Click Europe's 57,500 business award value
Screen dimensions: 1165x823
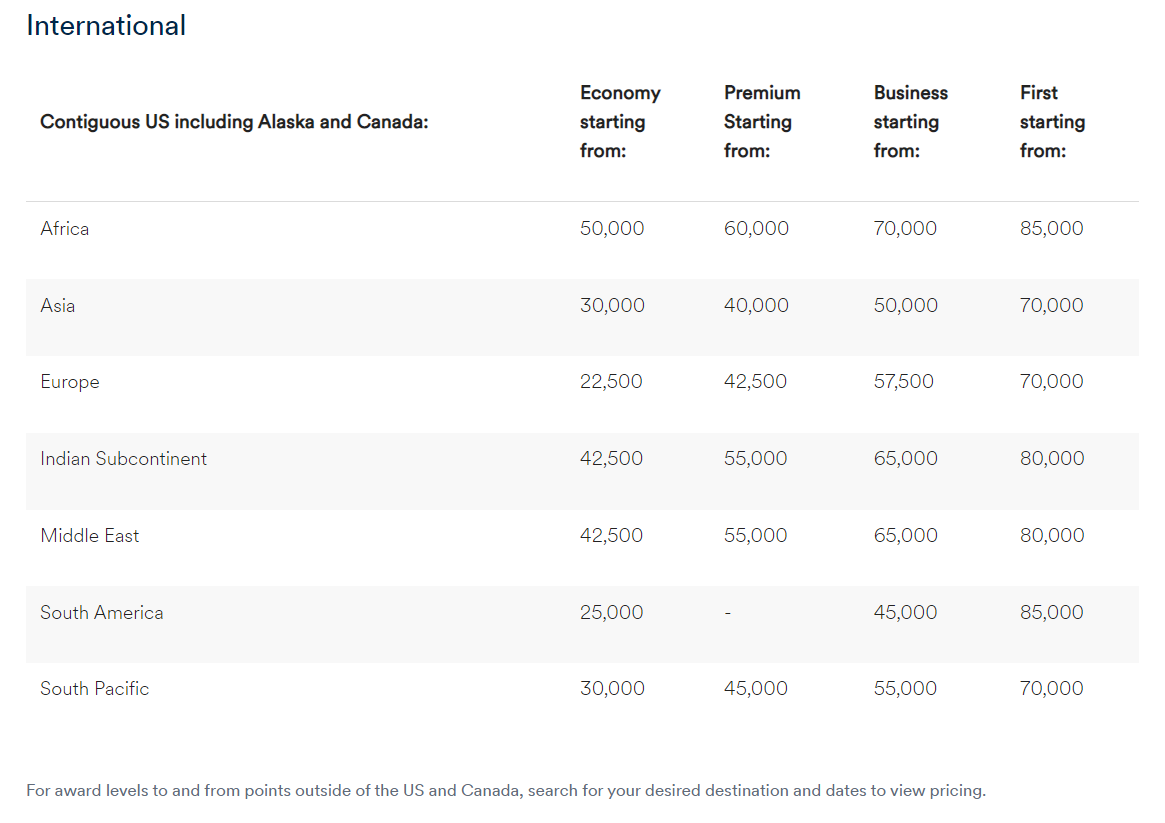click(x=904, y=382)
